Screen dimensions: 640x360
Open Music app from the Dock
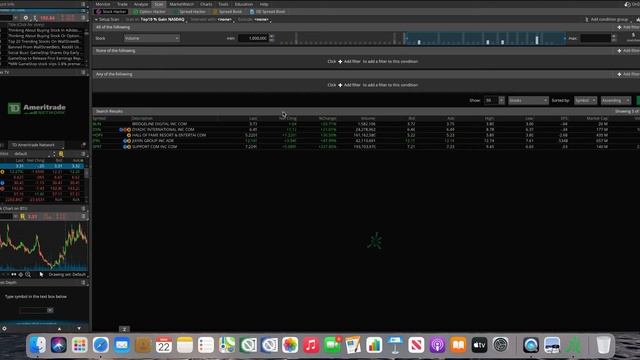[x=311, y=345]
